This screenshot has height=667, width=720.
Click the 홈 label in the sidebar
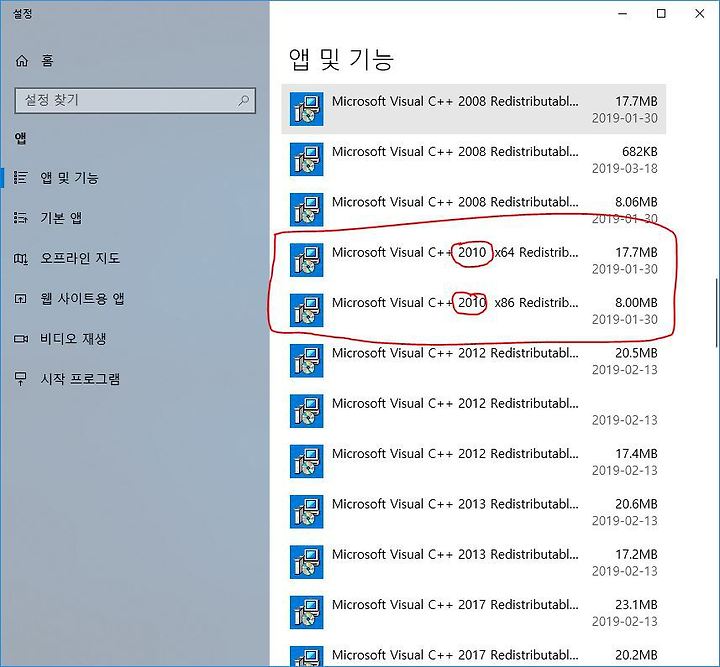47,61
